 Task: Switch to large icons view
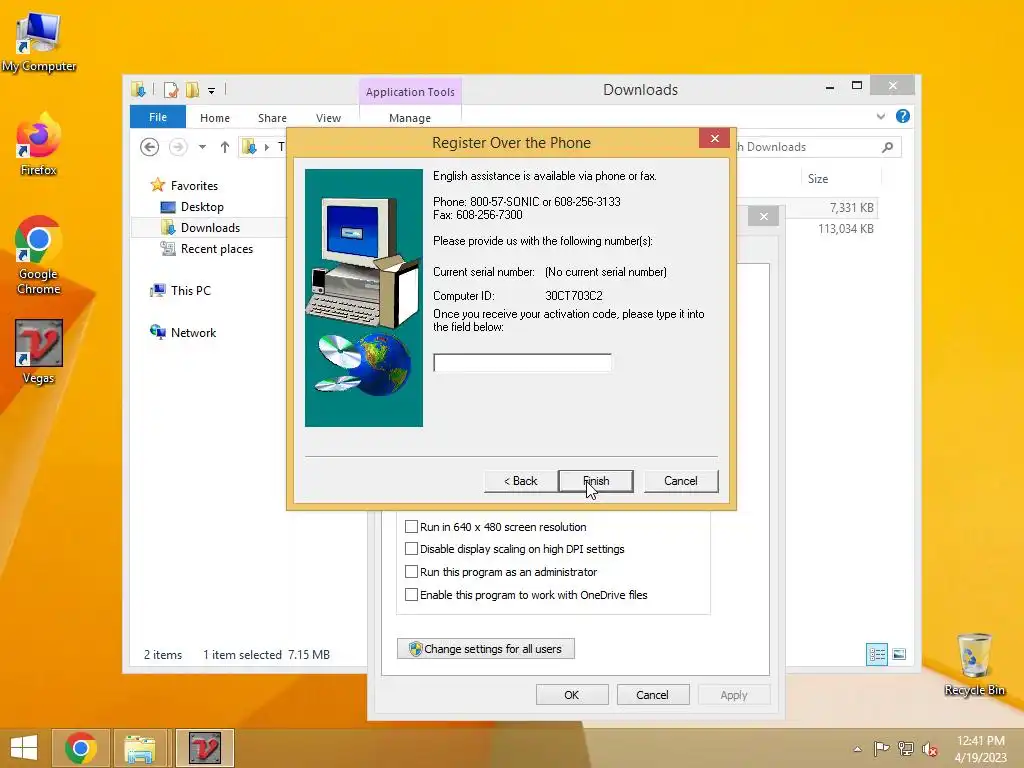[x=899, y=654]
